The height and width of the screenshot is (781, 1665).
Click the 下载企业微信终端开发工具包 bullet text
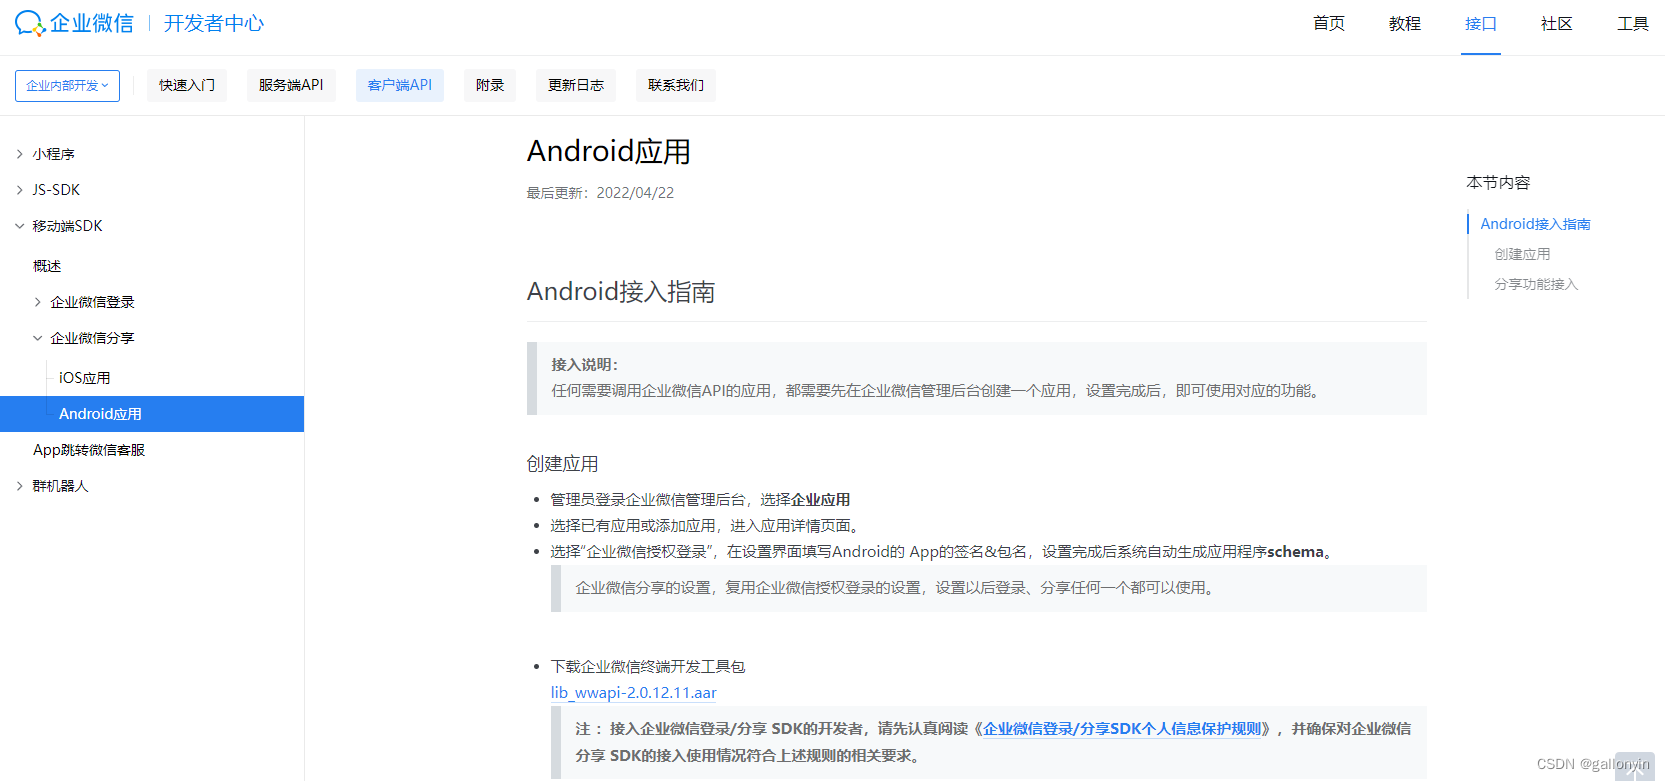(x=648, y=667)
